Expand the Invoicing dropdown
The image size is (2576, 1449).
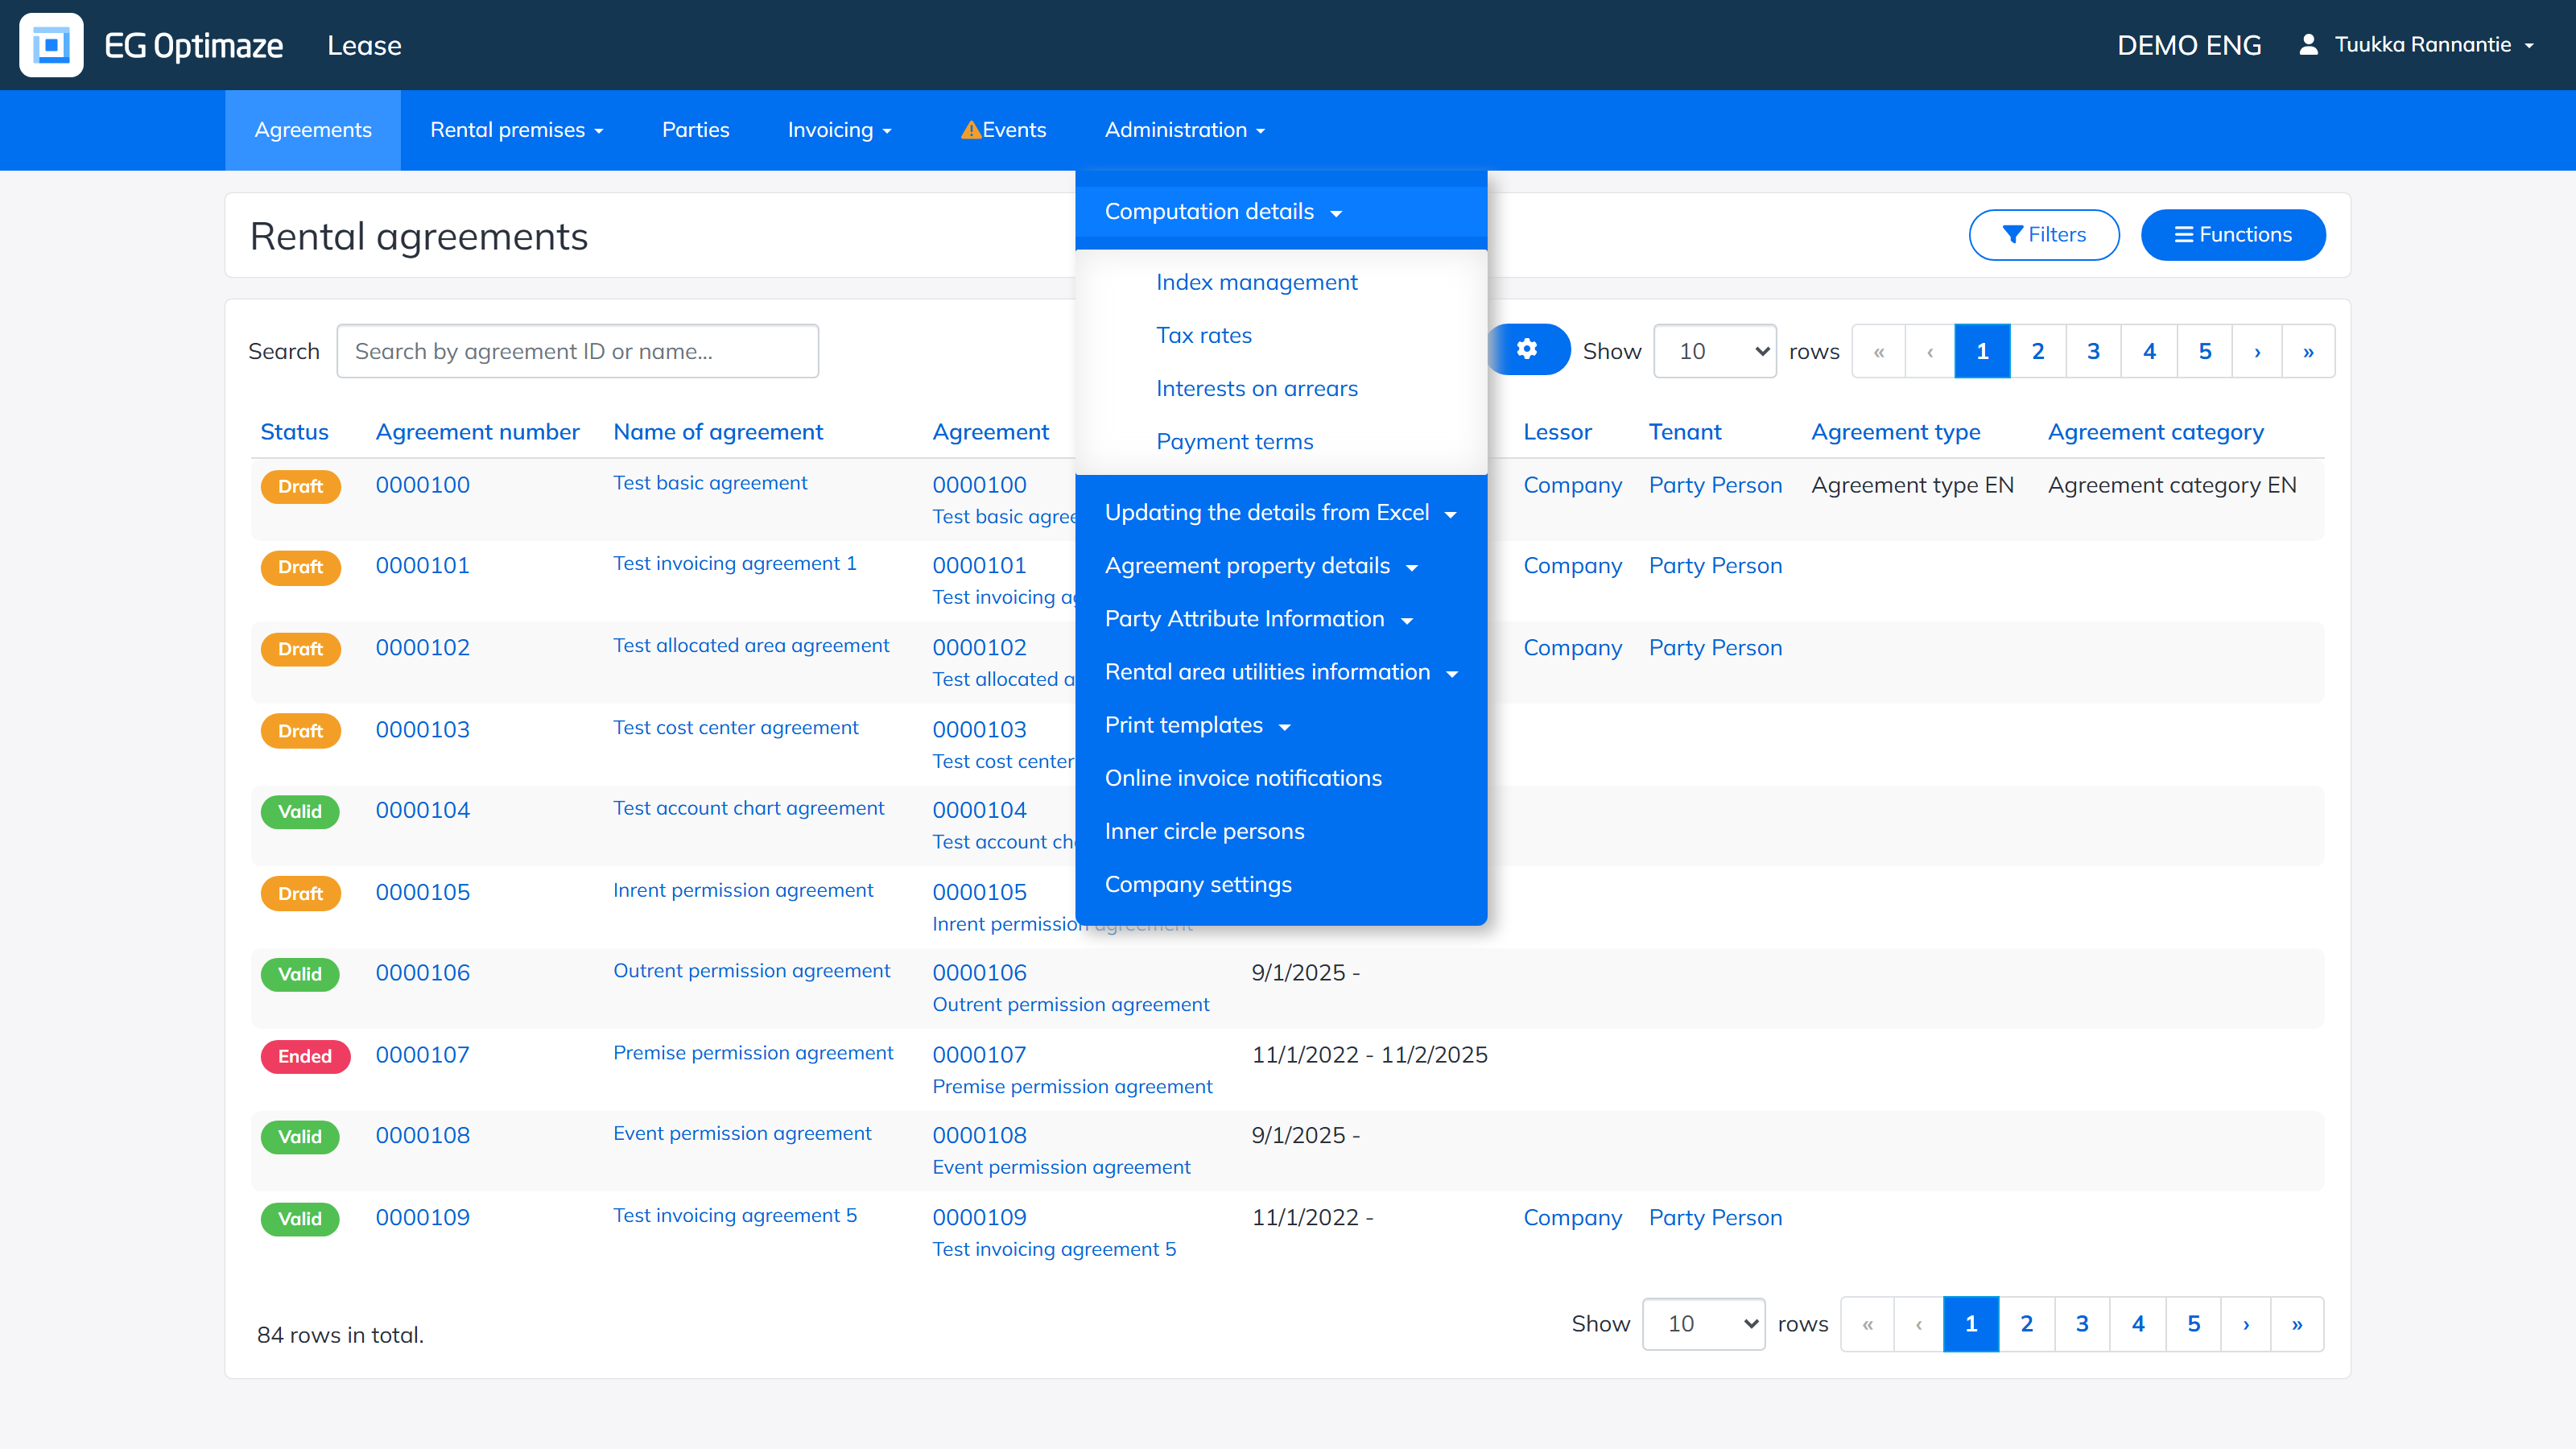[x=839, y=130]
